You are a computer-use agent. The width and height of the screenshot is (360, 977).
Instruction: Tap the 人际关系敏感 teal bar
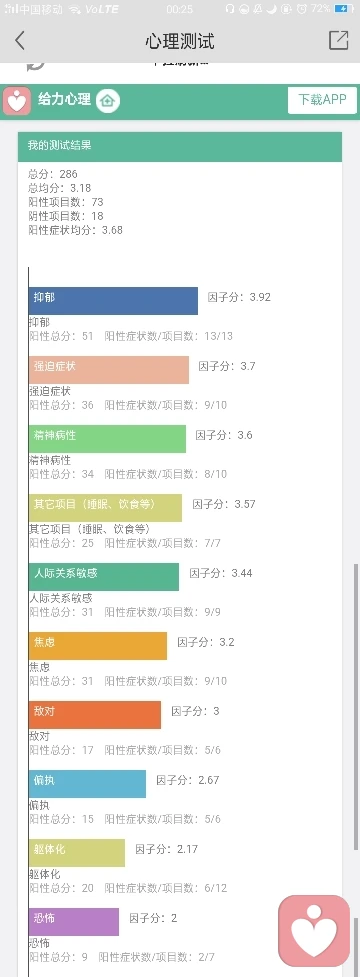click(104, 577)
